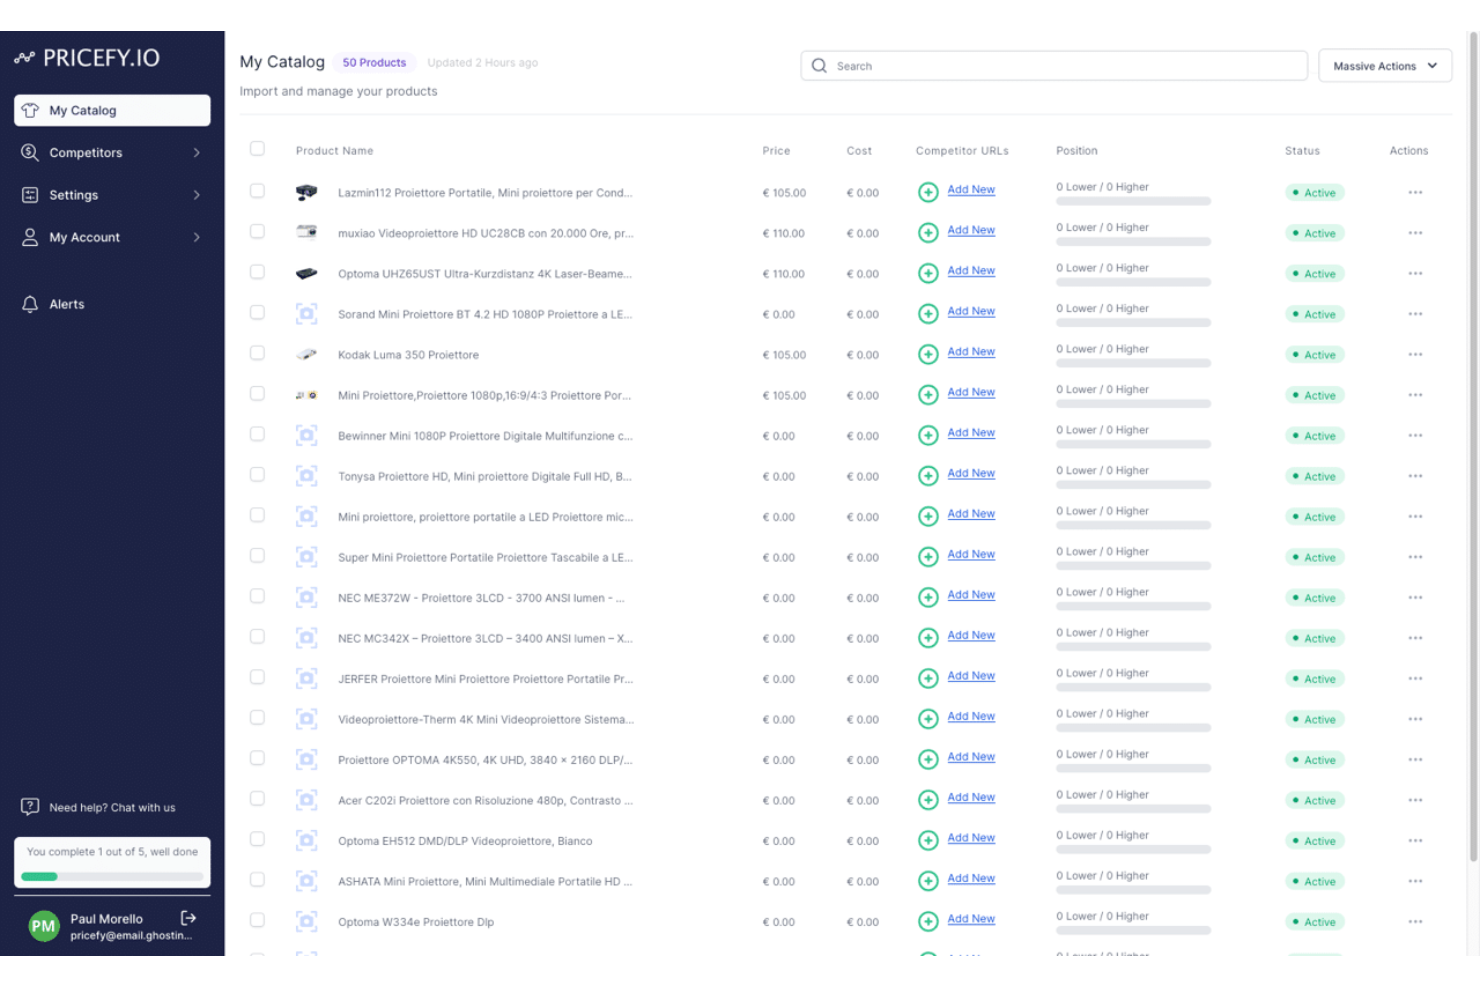
Task: Click the onboarding progress bar
Action: click(111, 876)
